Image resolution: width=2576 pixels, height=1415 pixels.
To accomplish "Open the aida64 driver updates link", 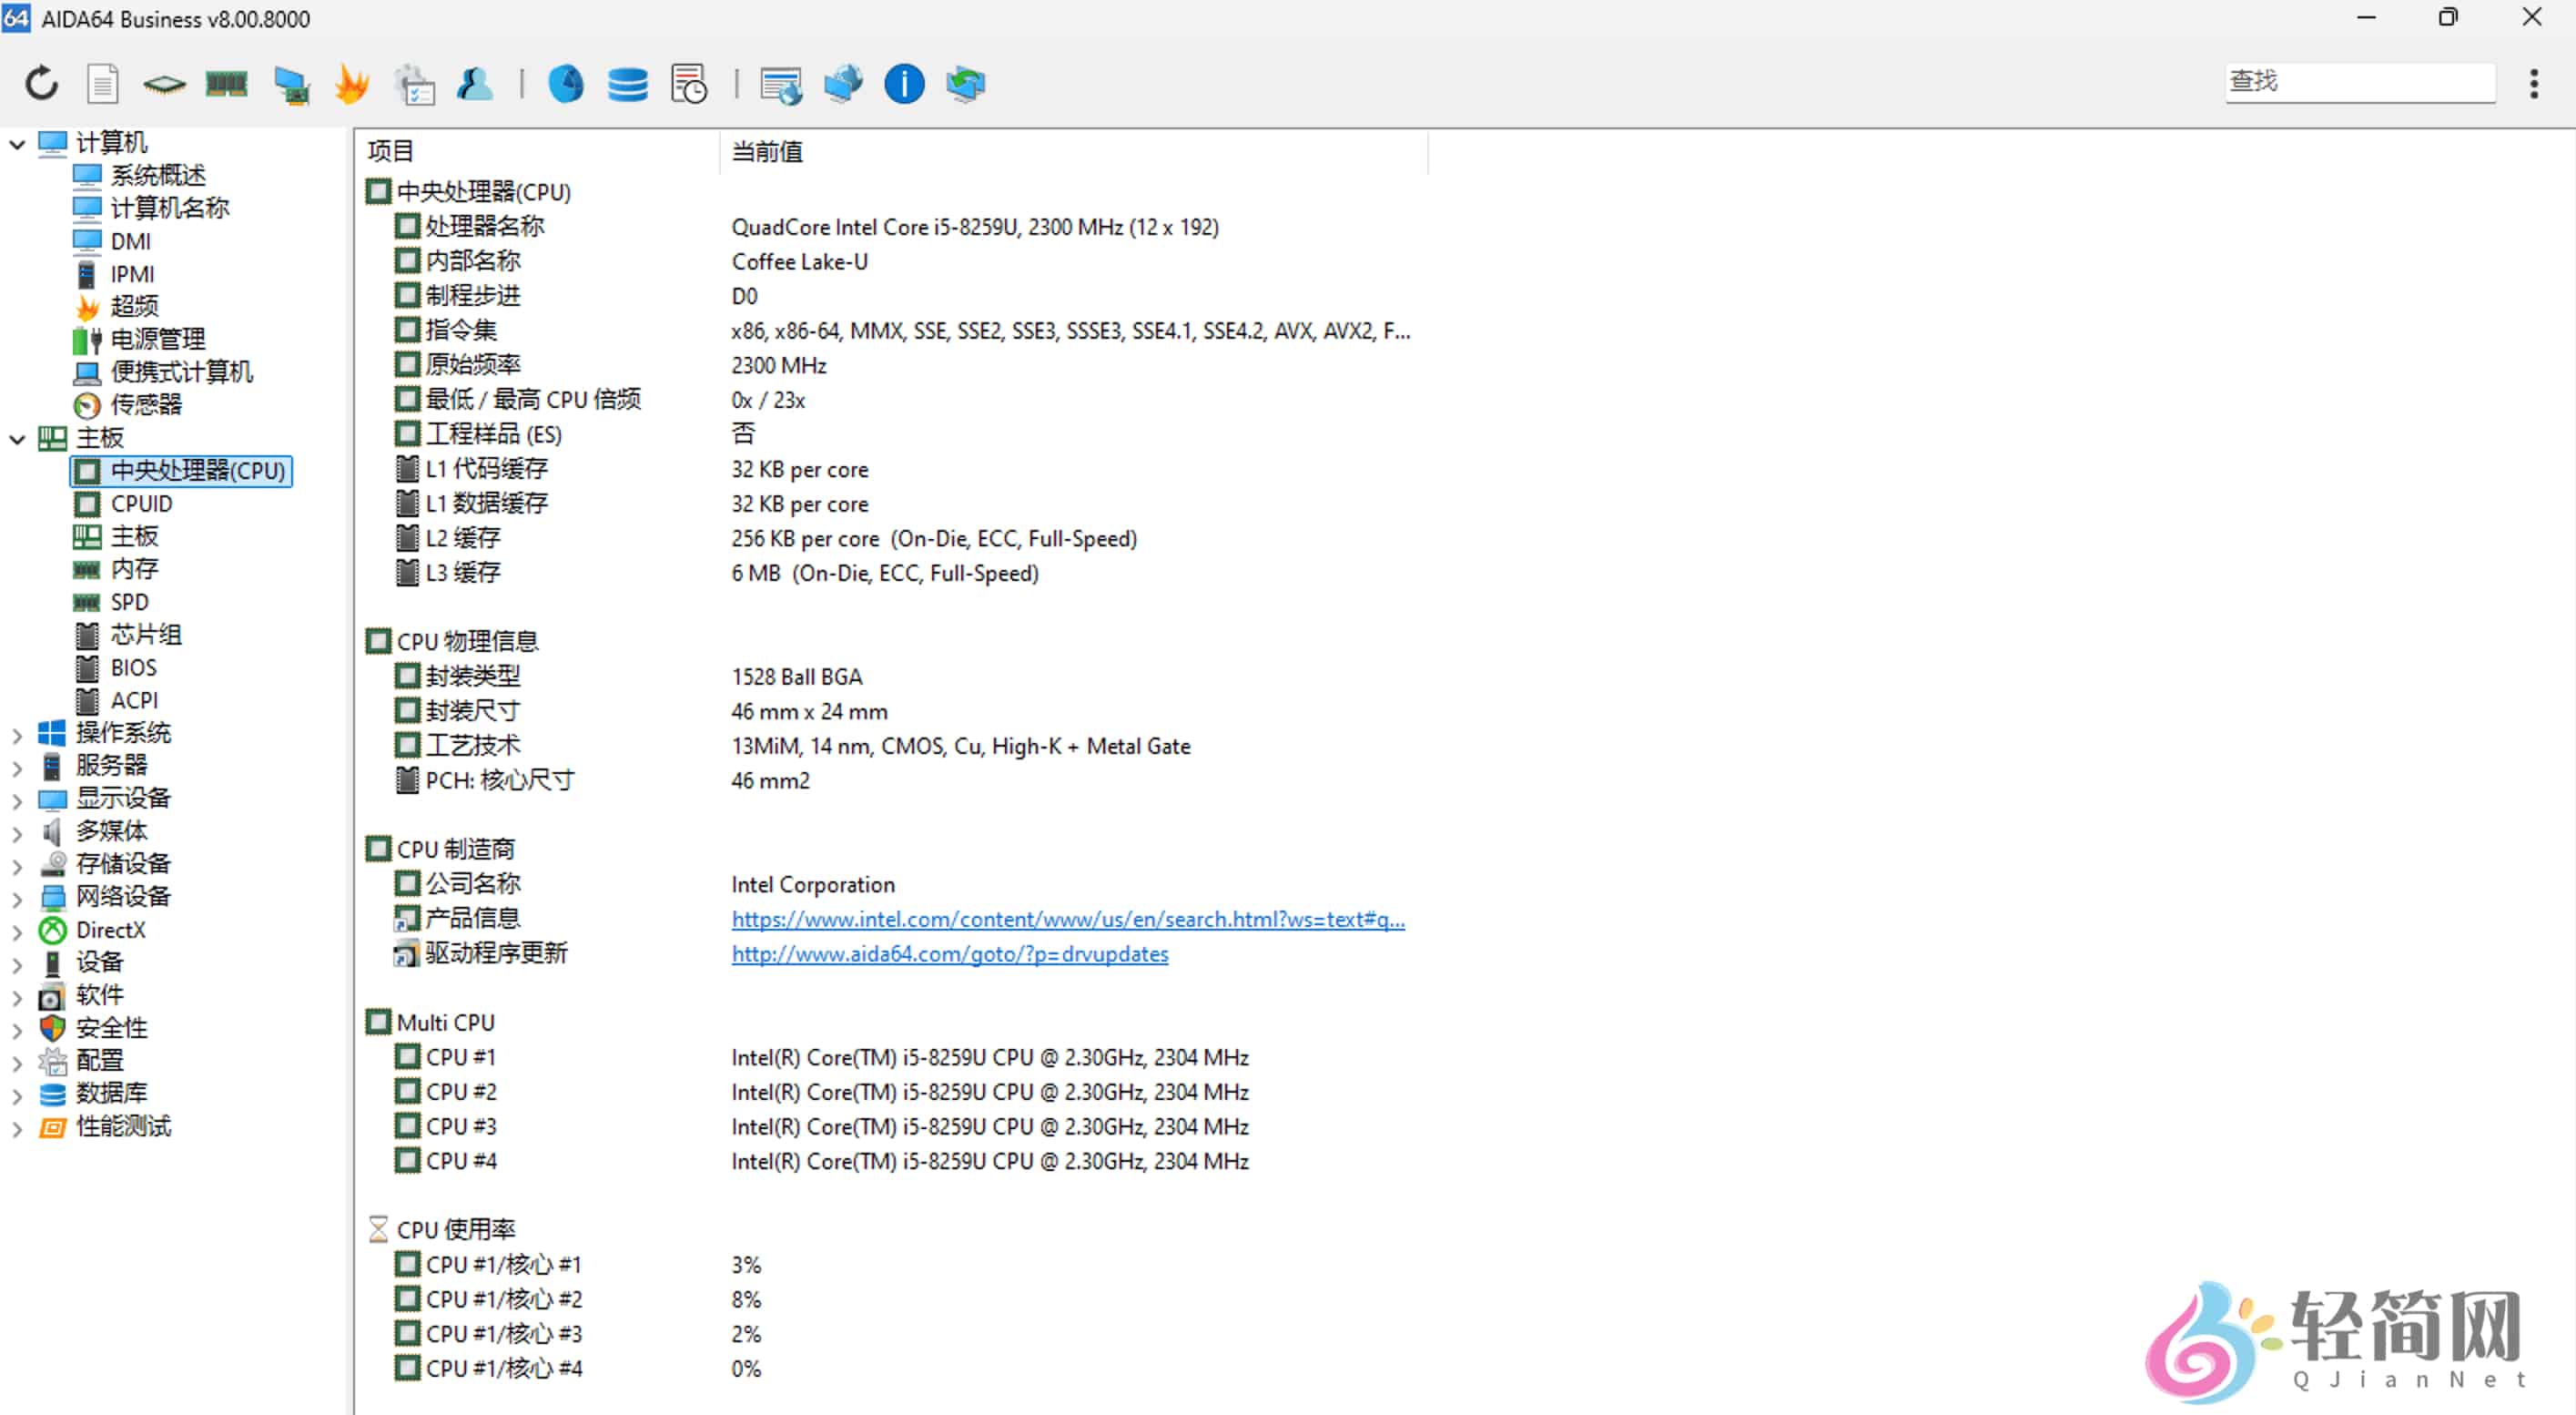I will pyautogui.click(x=949, y=953).
